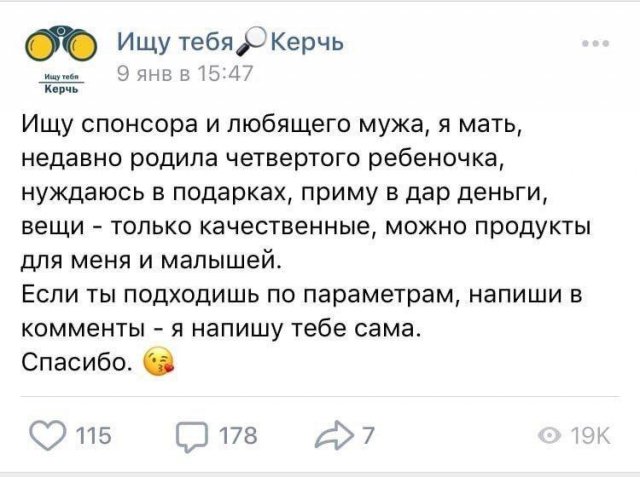Like the post with the heart icon

(46, 435)
